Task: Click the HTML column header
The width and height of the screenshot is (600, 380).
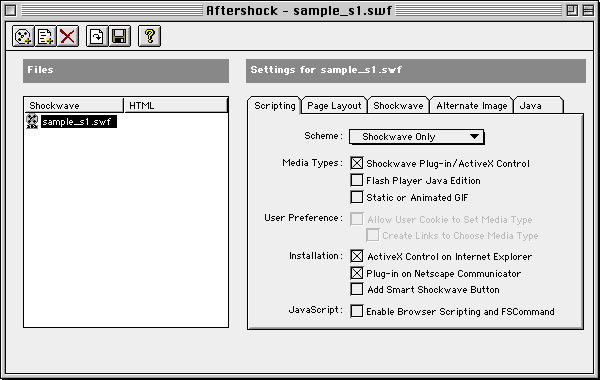Action: point(176,105)
